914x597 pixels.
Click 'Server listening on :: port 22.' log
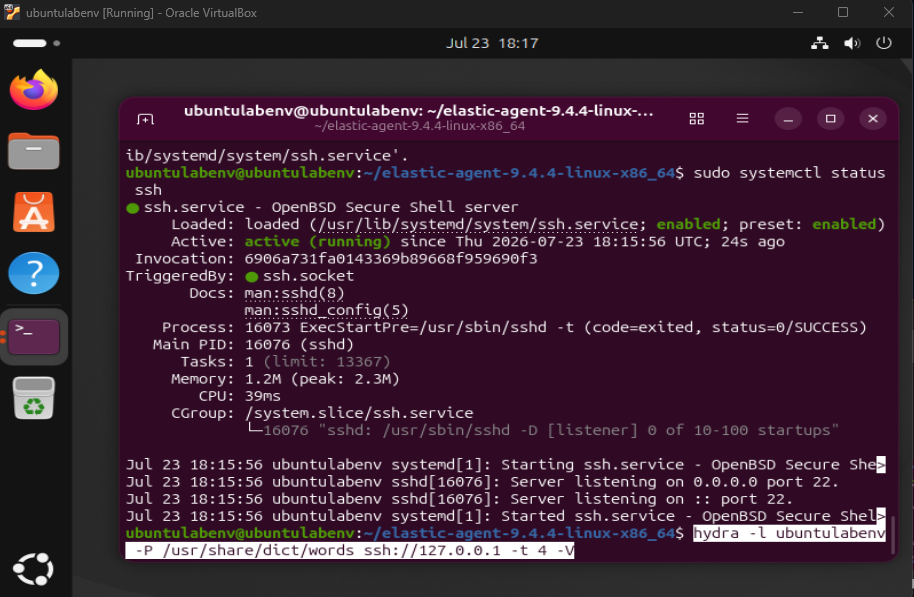652,499
